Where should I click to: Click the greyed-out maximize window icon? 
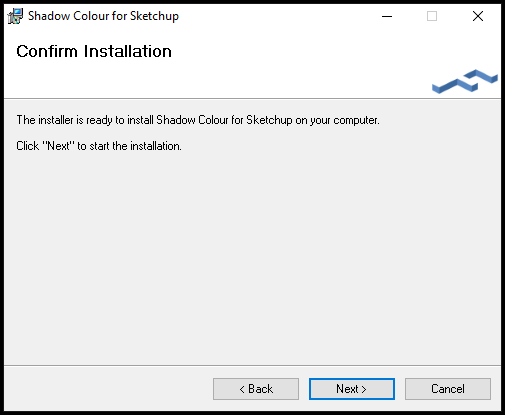point(432,16)
